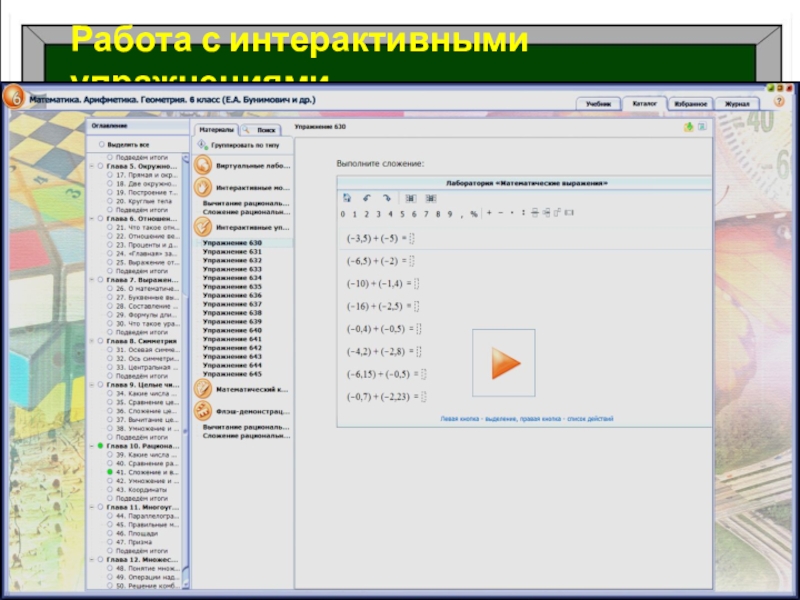Click the Виртуальные лаборатории orange icon
This screenshot has height=600, width=800.
coord(203,165)
